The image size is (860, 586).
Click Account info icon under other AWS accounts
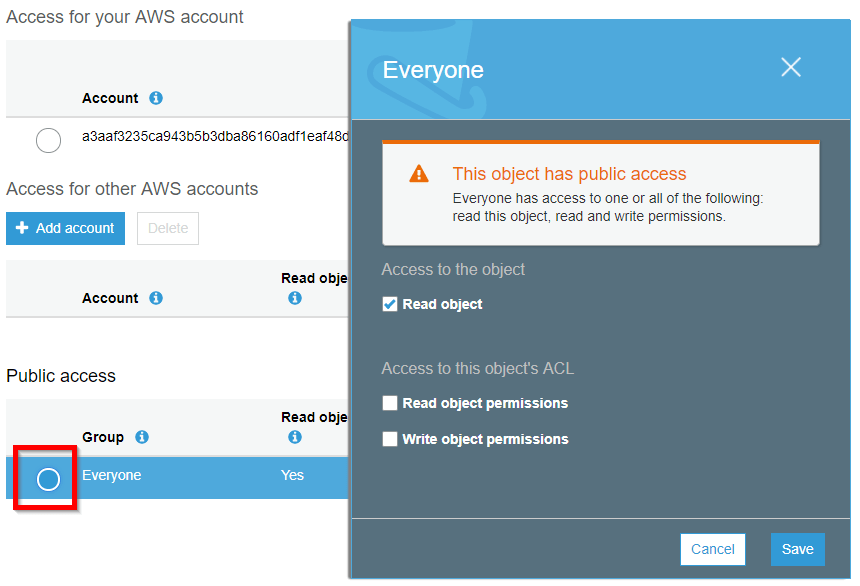click(x=155, y=298)
